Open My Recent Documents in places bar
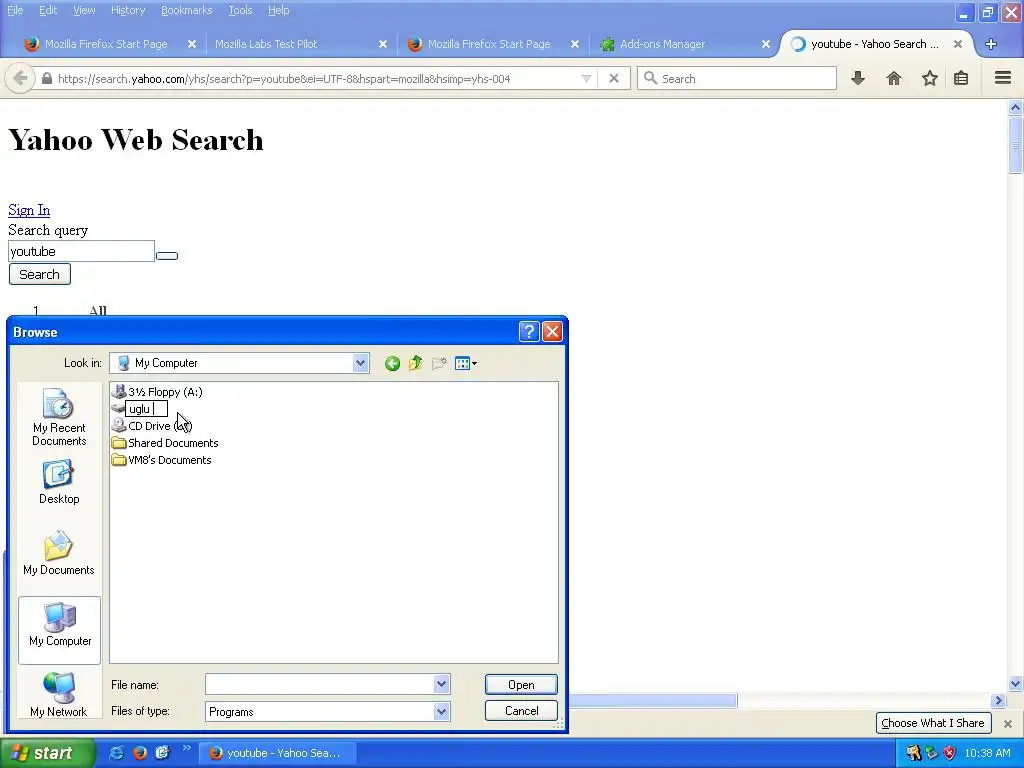This screenshot has width=1024, height=768. click(59, 417)
